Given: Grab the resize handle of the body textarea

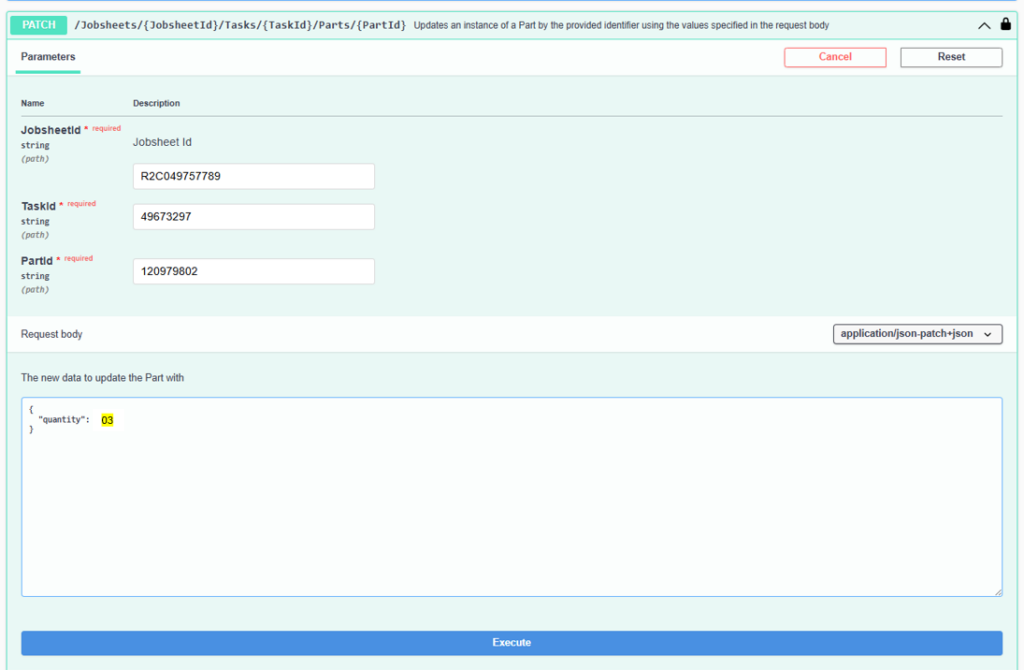Looking at the screenshot, I should pos(997,592).
